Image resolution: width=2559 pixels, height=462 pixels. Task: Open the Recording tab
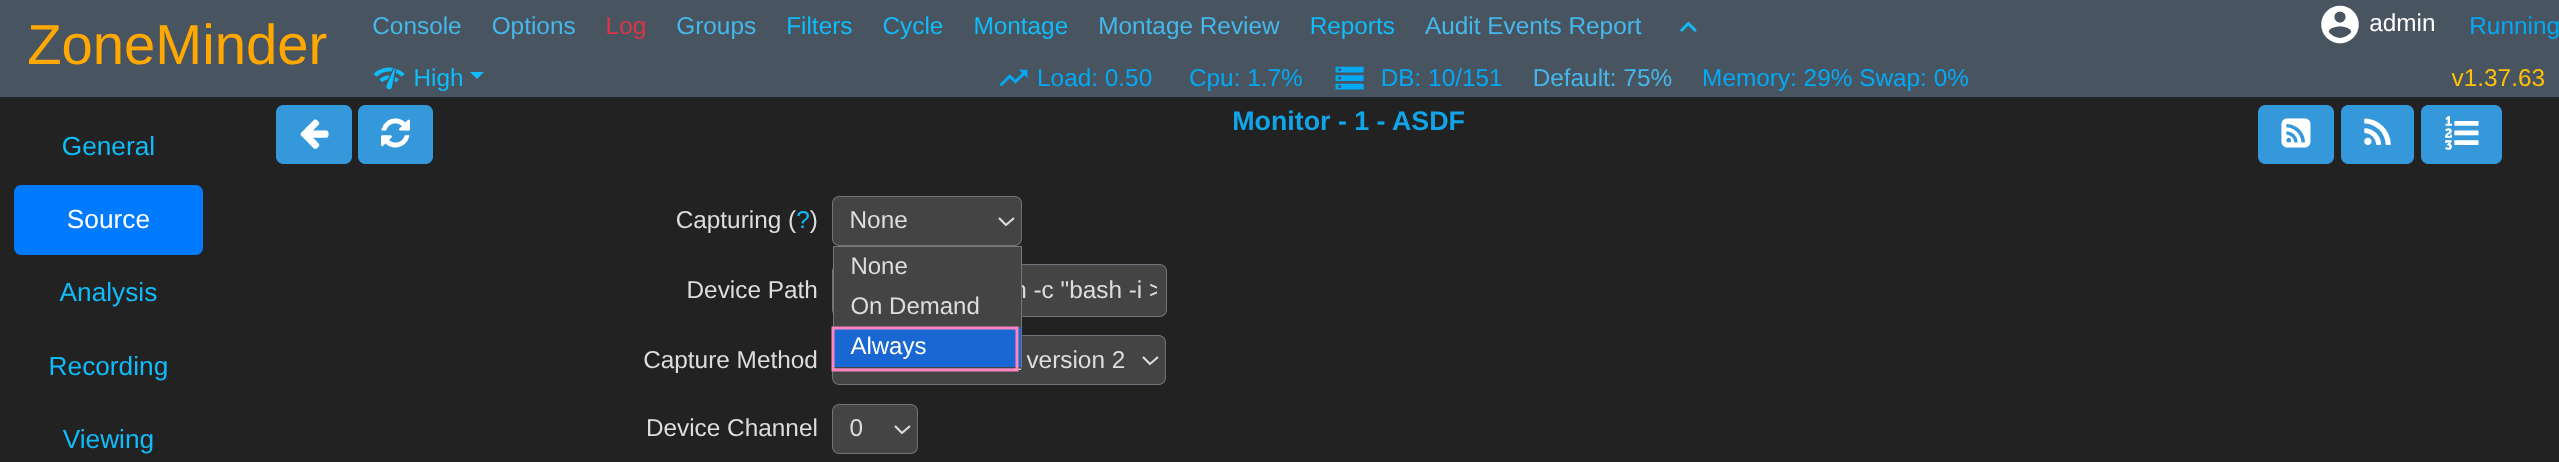tap(108, 367)
